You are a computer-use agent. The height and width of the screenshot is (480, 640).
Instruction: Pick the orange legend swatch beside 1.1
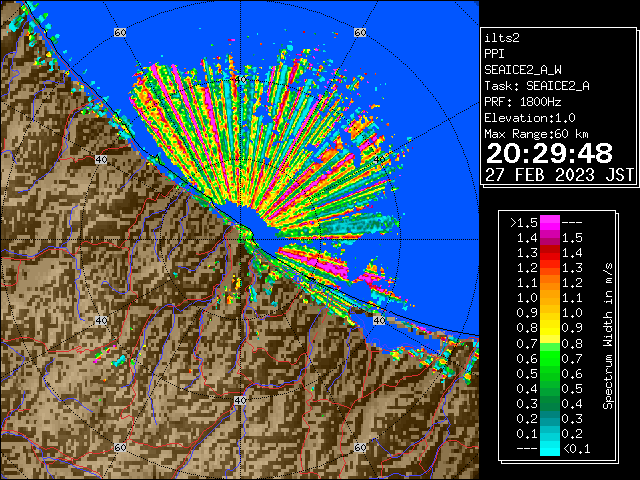coord(550,283)
